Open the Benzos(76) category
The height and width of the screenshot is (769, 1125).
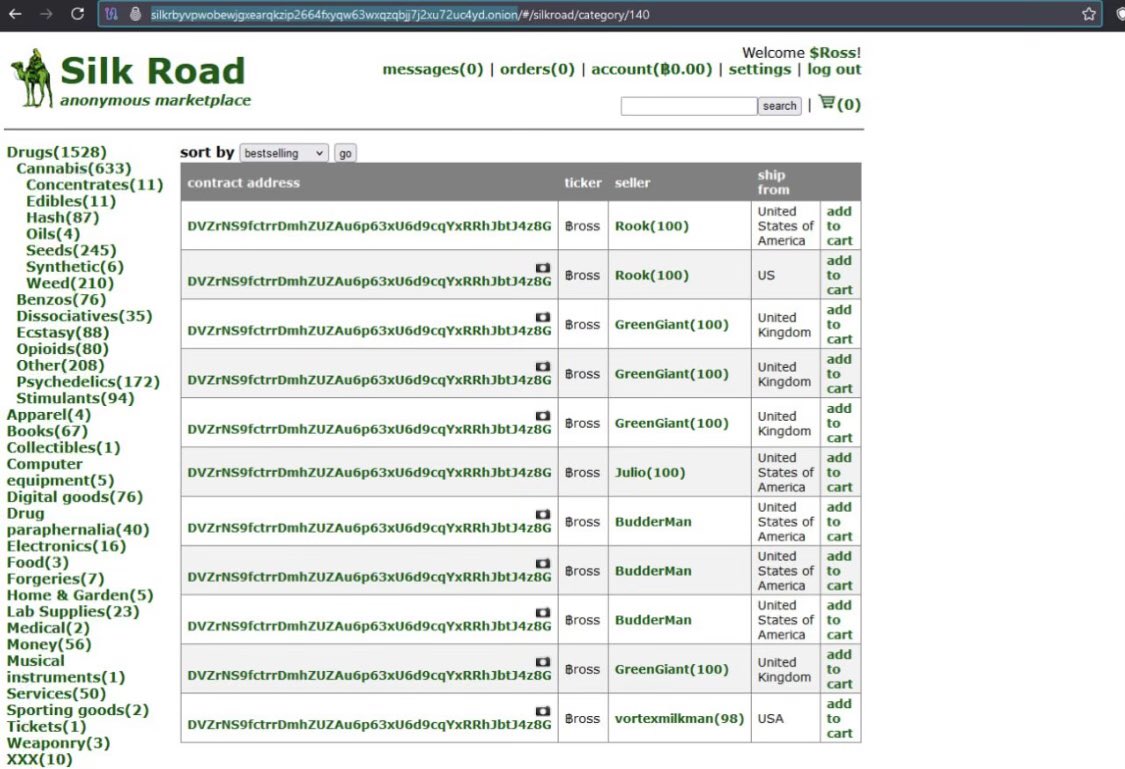click(x=61, y=299)
